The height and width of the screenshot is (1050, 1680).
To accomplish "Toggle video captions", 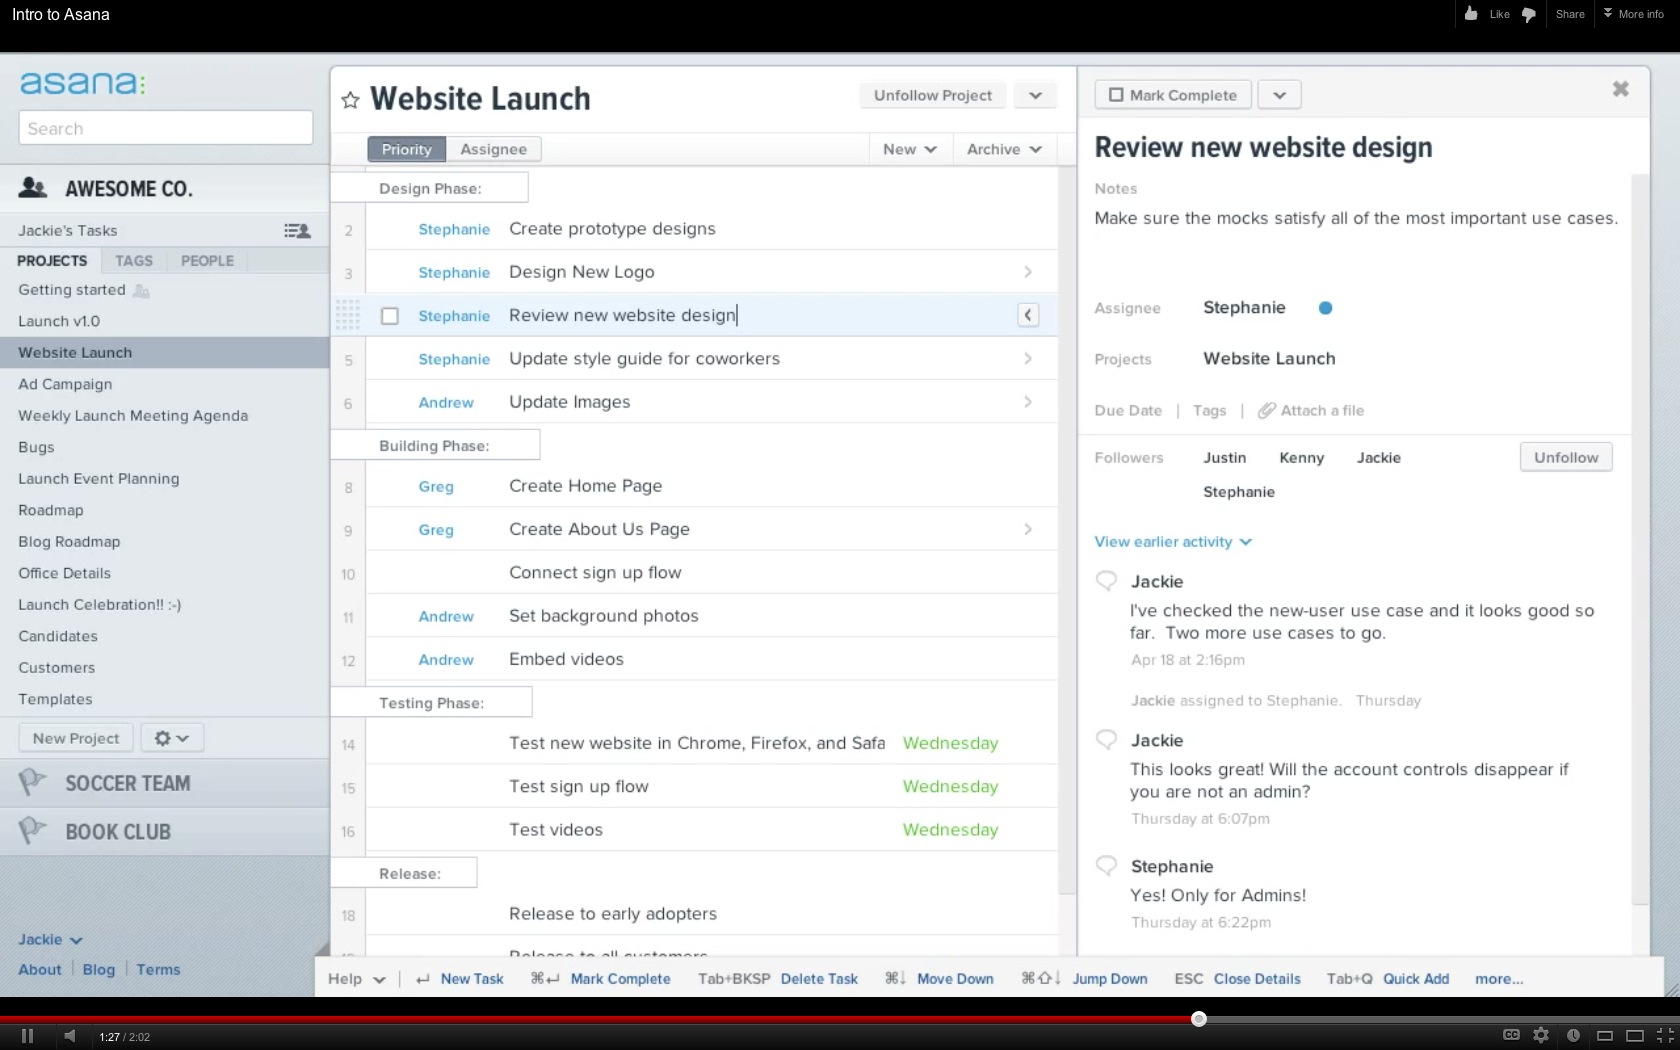I will click(1511, 1036).
